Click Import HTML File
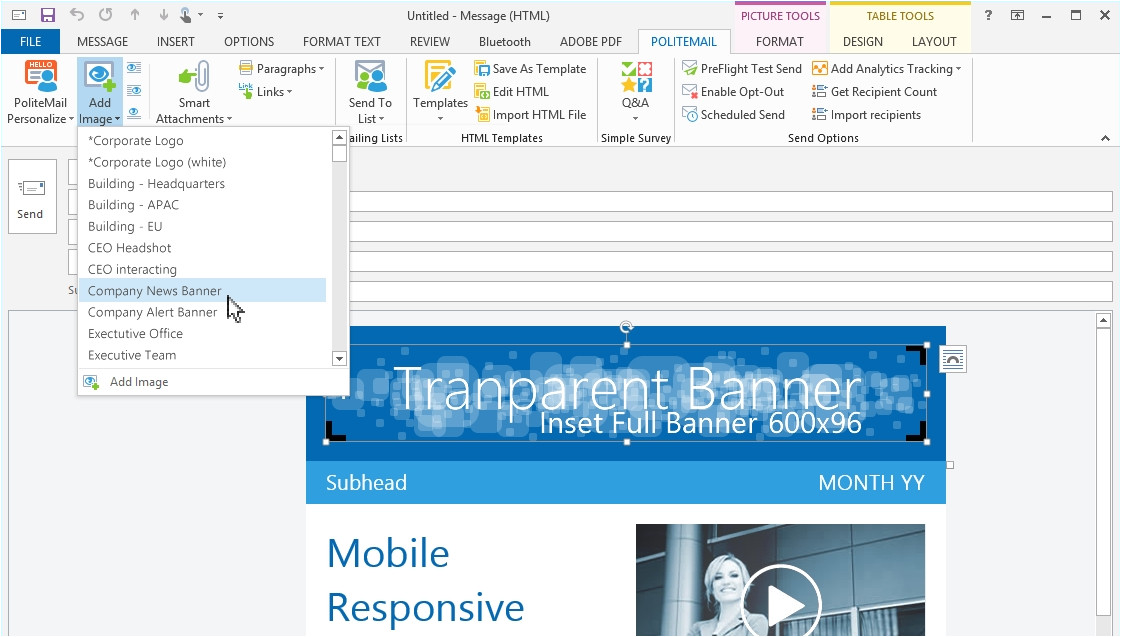The height and width of the screenshot is (637, 1121). (530, 115)
